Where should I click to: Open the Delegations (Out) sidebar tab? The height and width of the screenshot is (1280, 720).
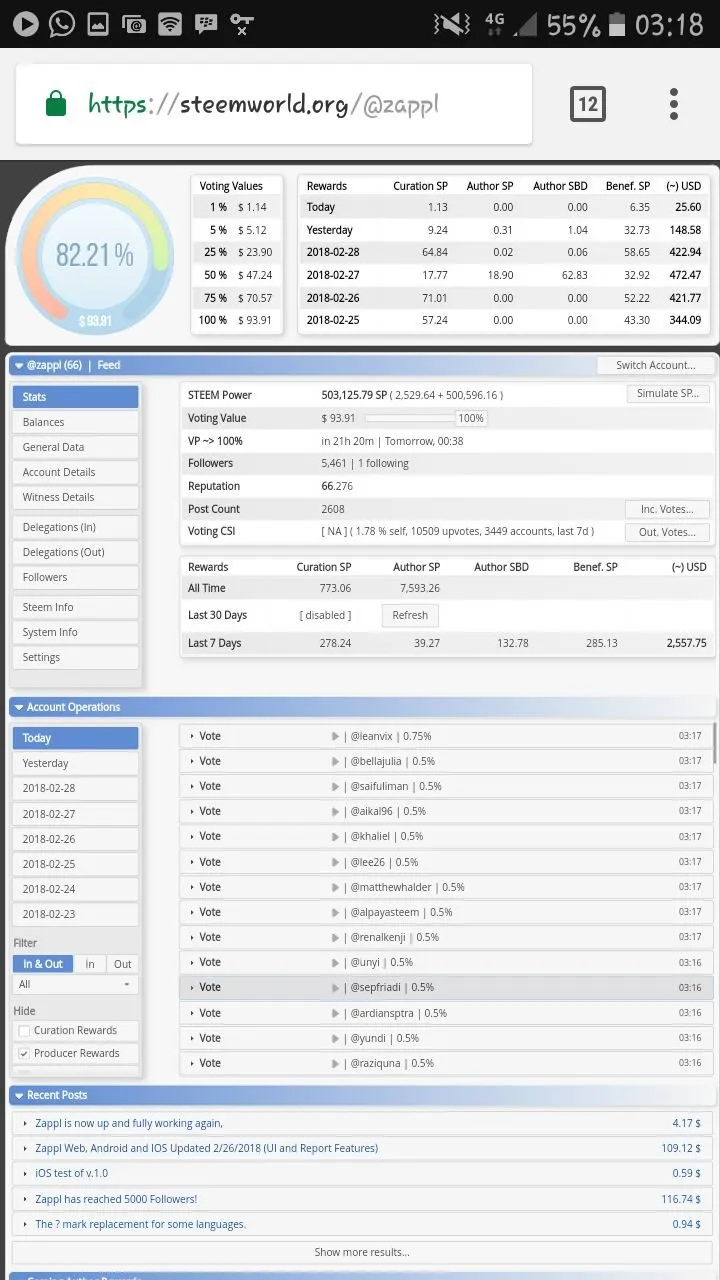coord(75,552)
